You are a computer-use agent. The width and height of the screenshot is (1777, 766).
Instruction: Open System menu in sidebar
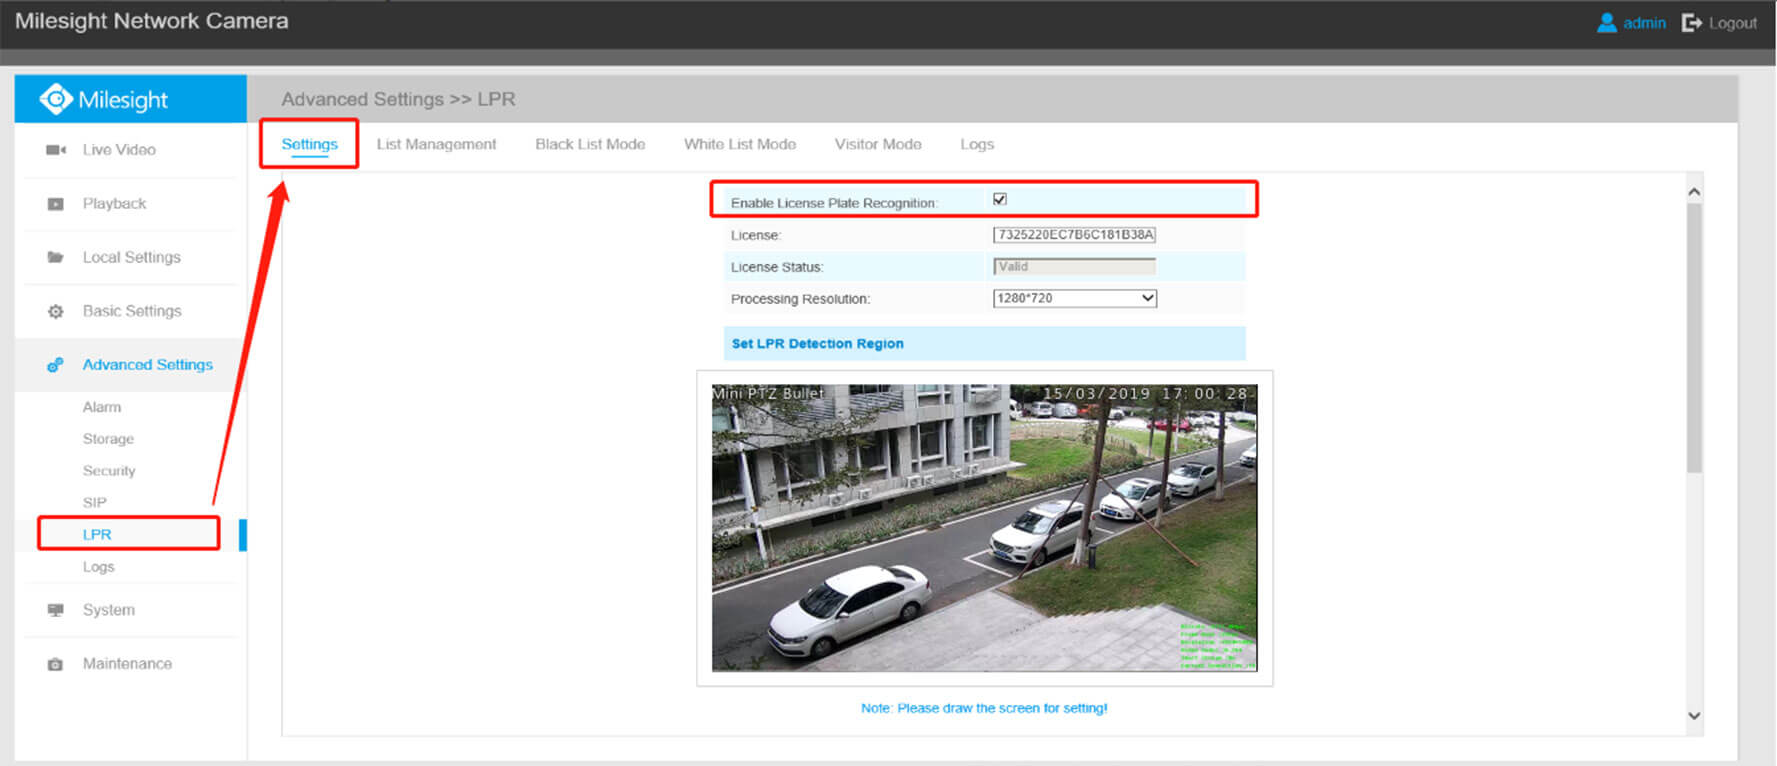click(109, 610)
